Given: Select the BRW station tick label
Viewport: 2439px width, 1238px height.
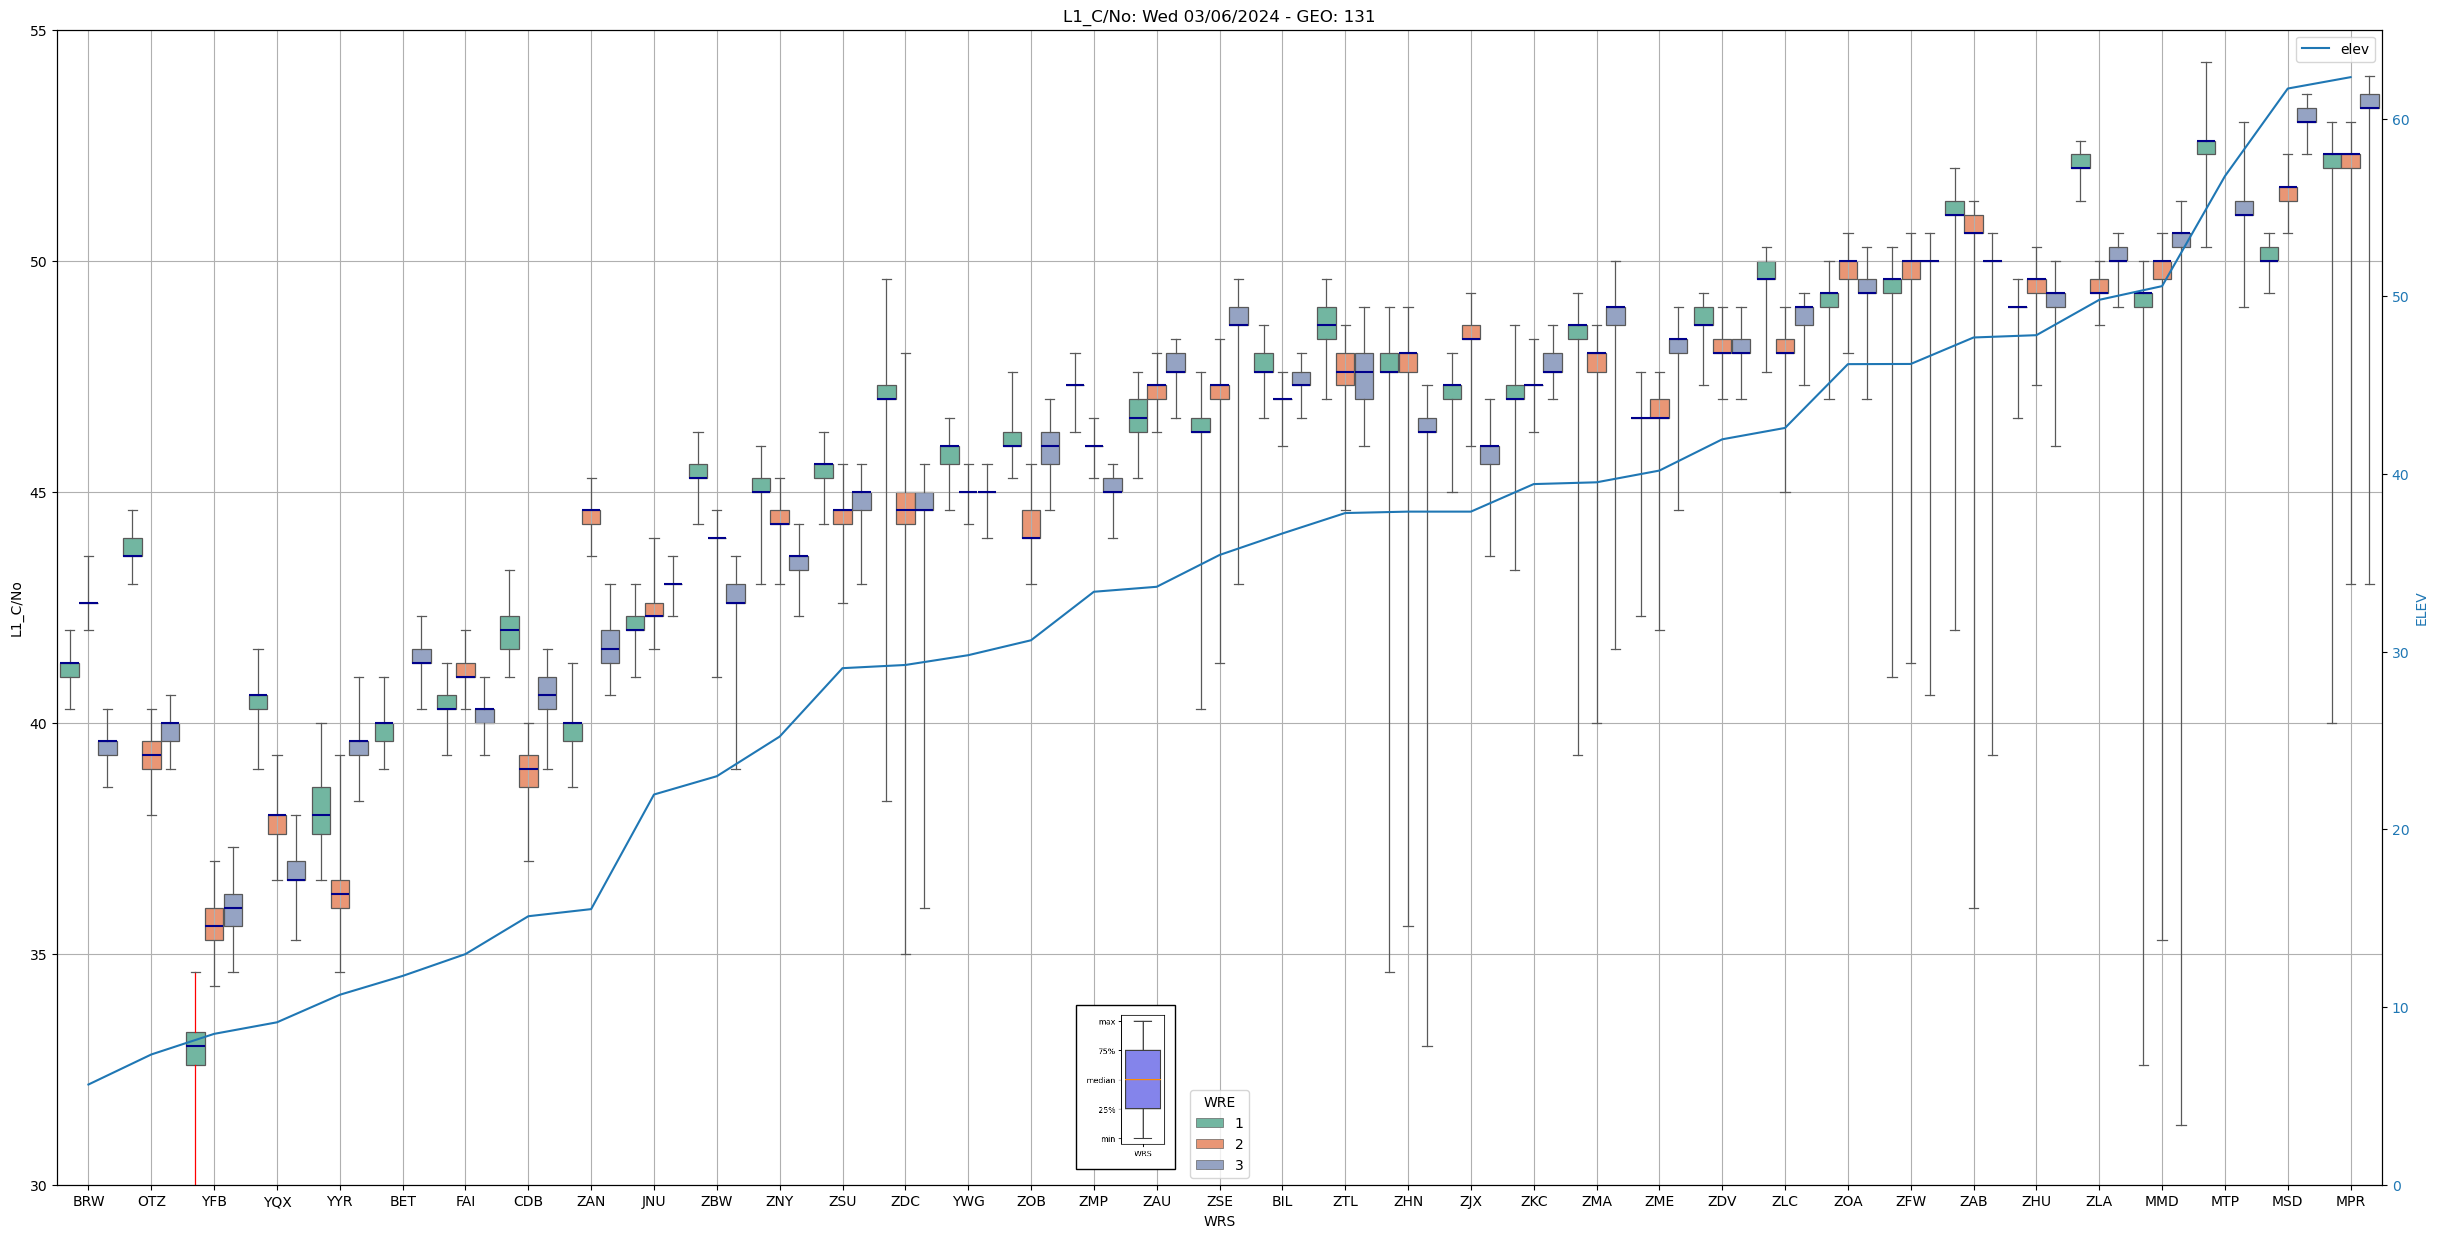Looking at the screenshot, I should 88,1201.
